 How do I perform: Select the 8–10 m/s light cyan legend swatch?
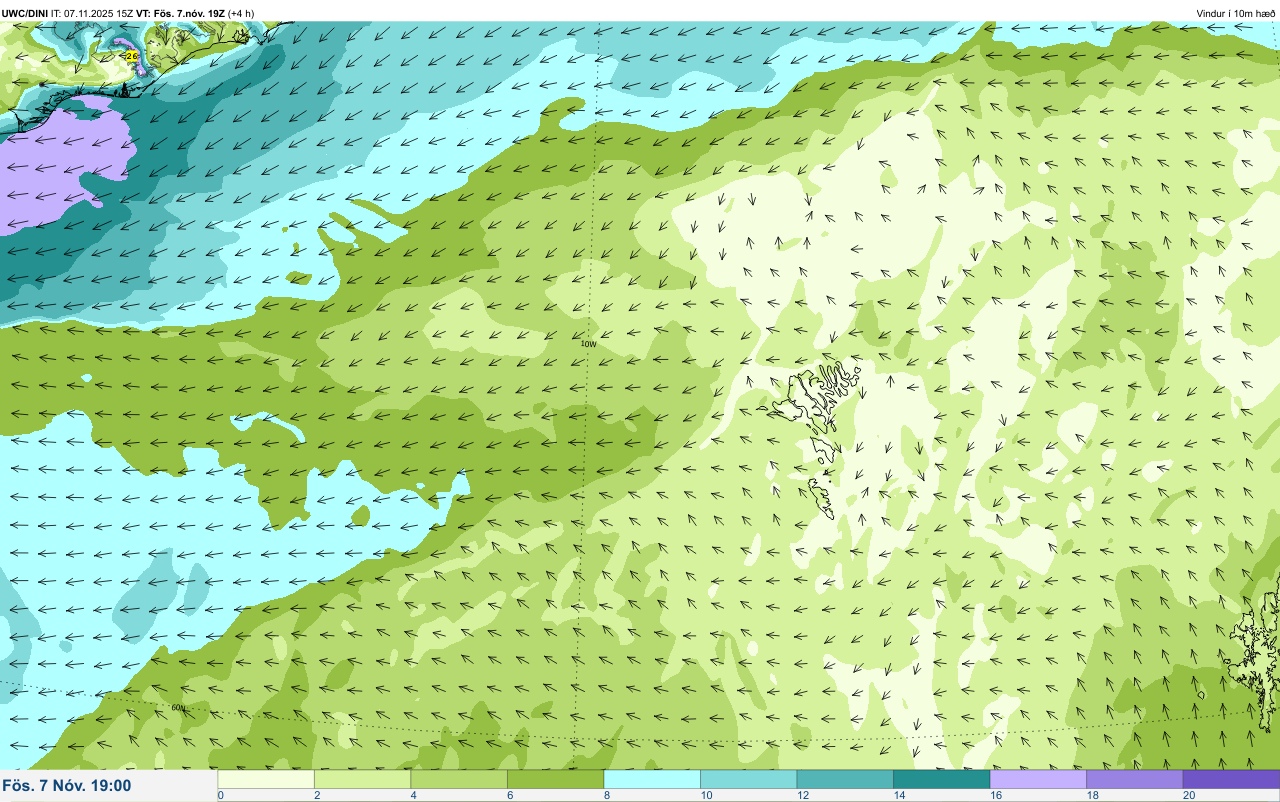point(652,779)
